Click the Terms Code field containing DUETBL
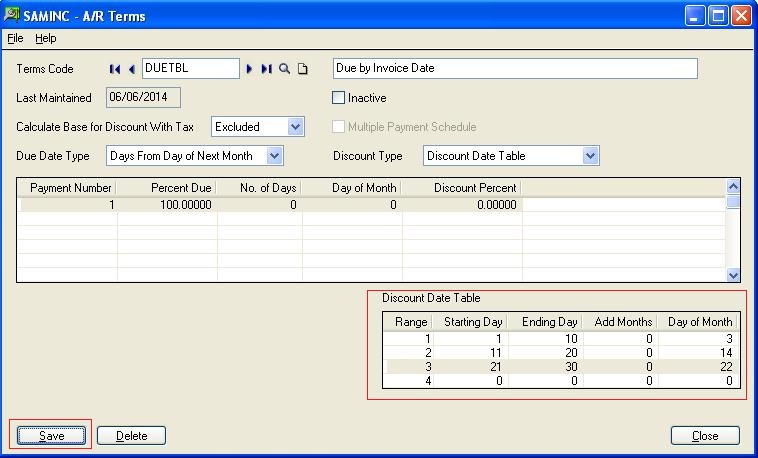Screen dimensions: 758x458 click(x=190, y=69)
